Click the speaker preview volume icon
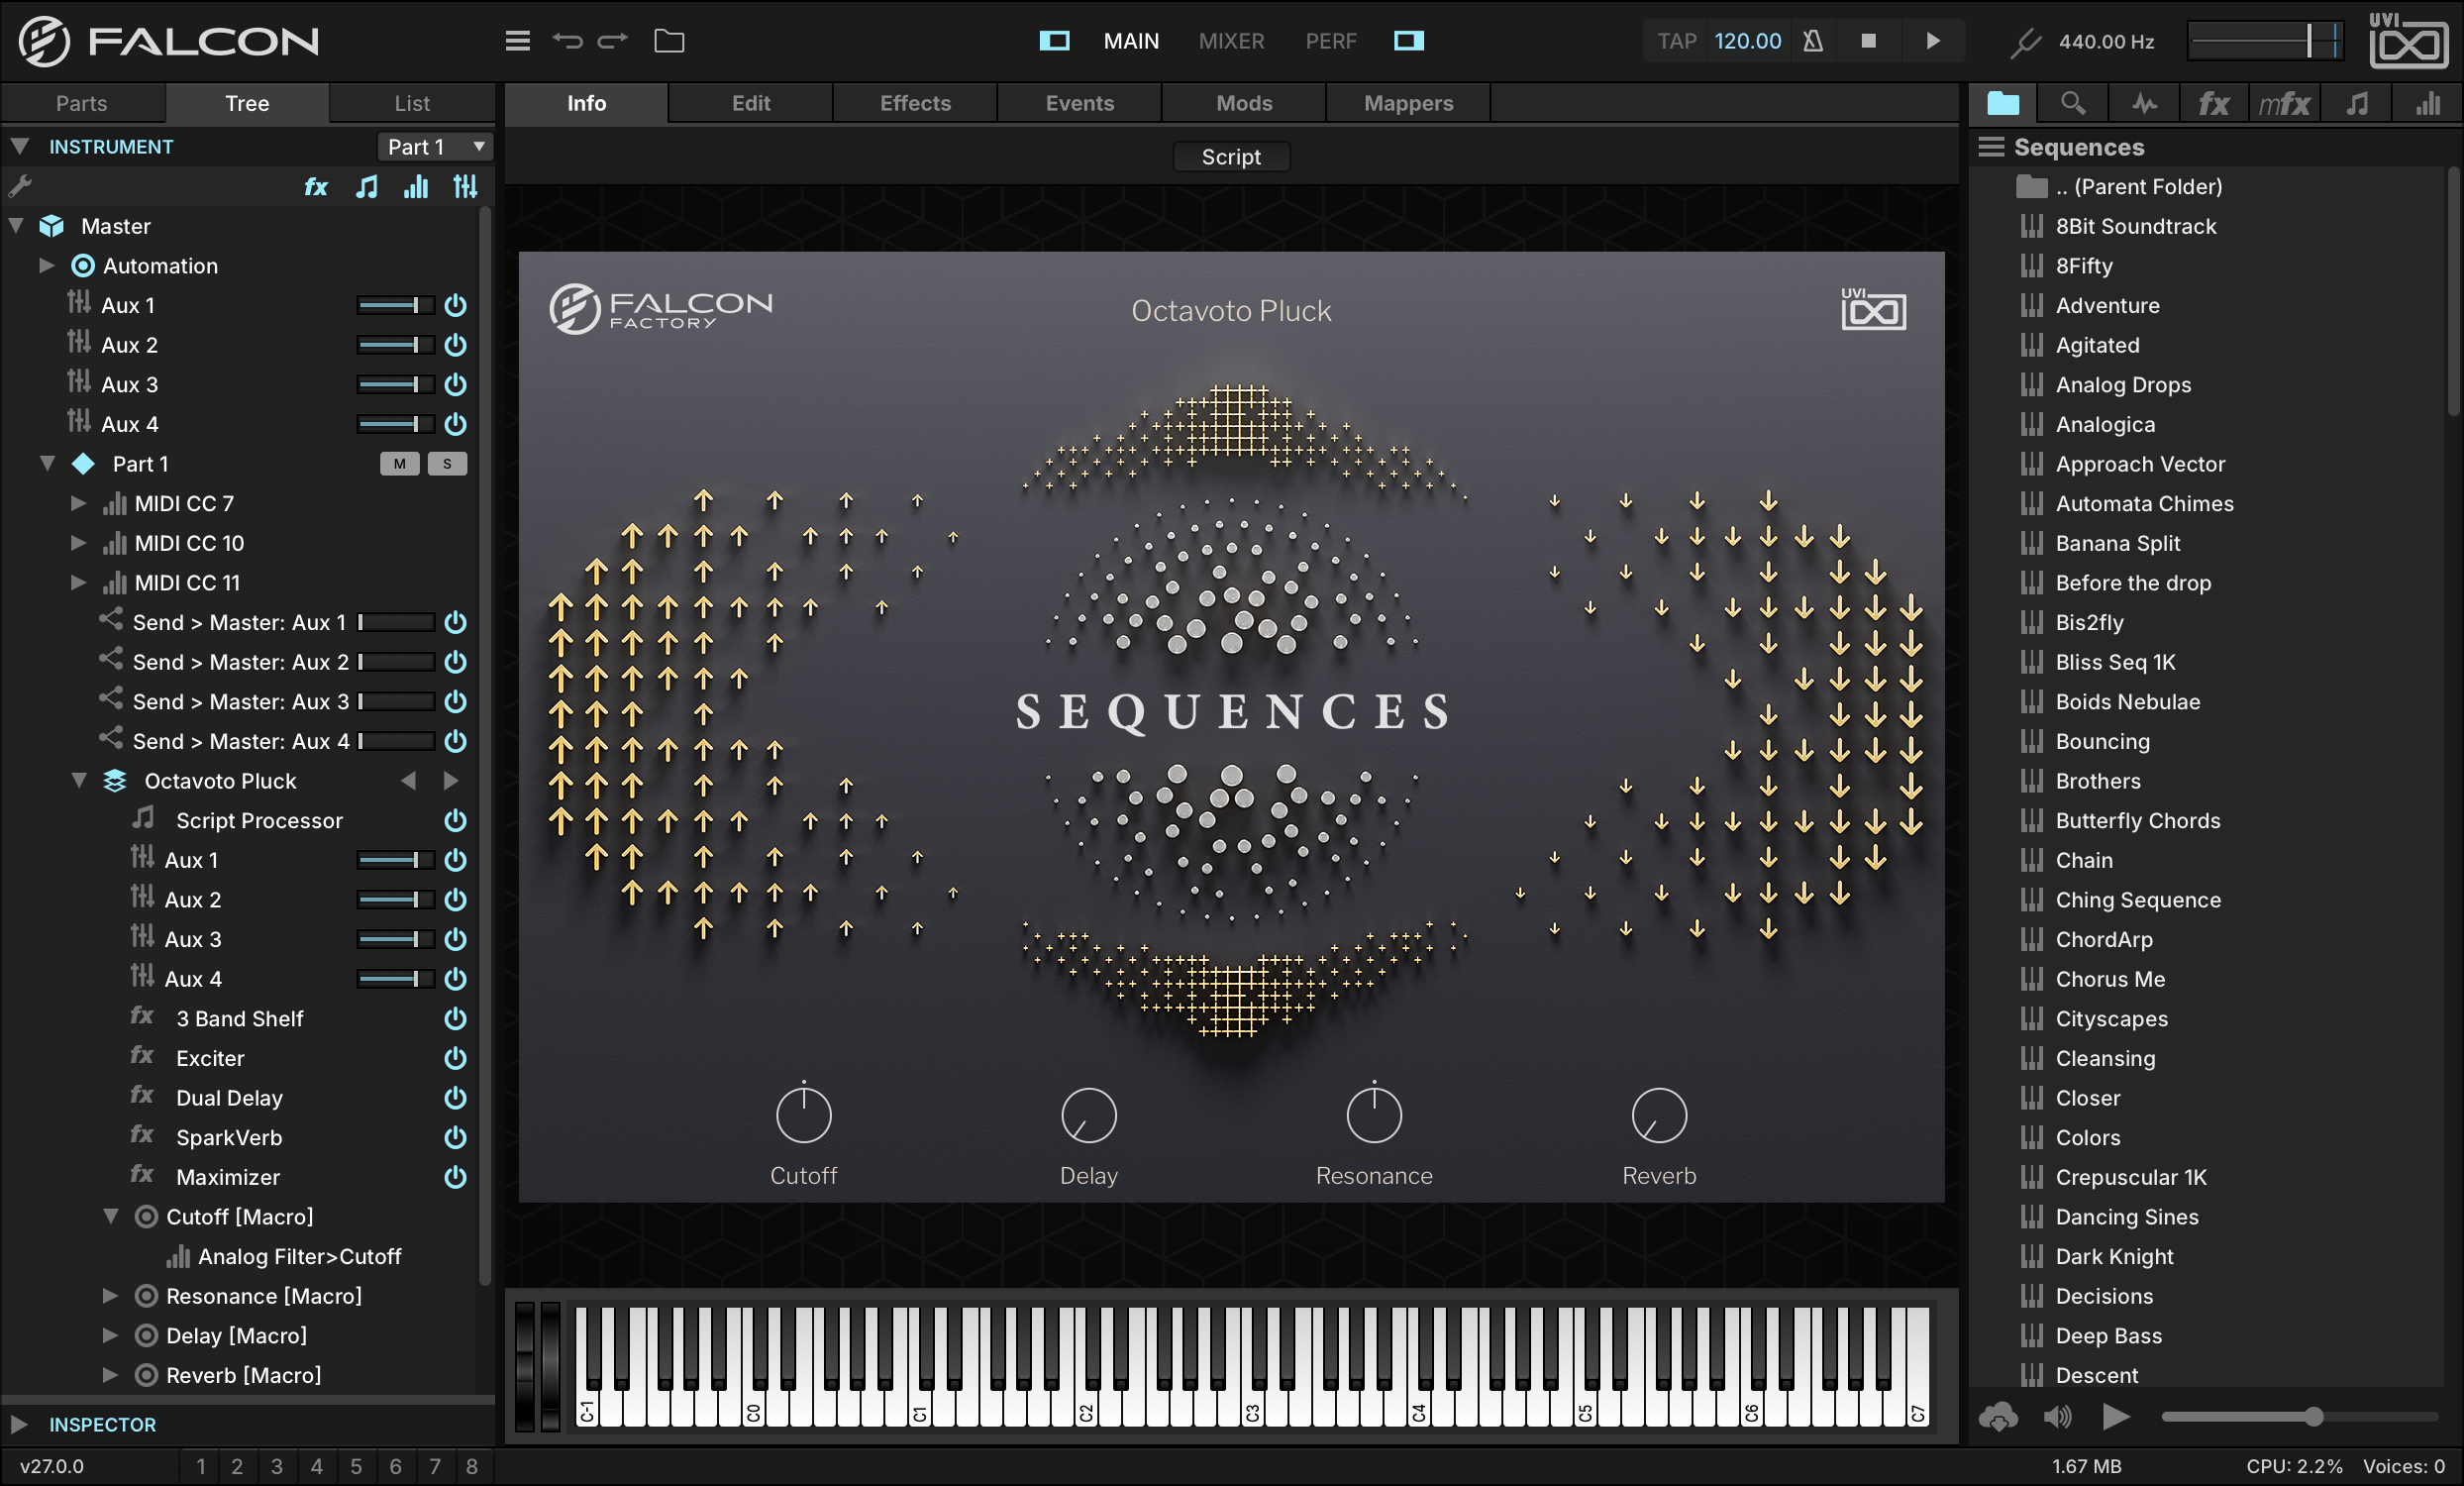The image size is (2464, 1486). pyautogui.click(x=2057, y=1416)
